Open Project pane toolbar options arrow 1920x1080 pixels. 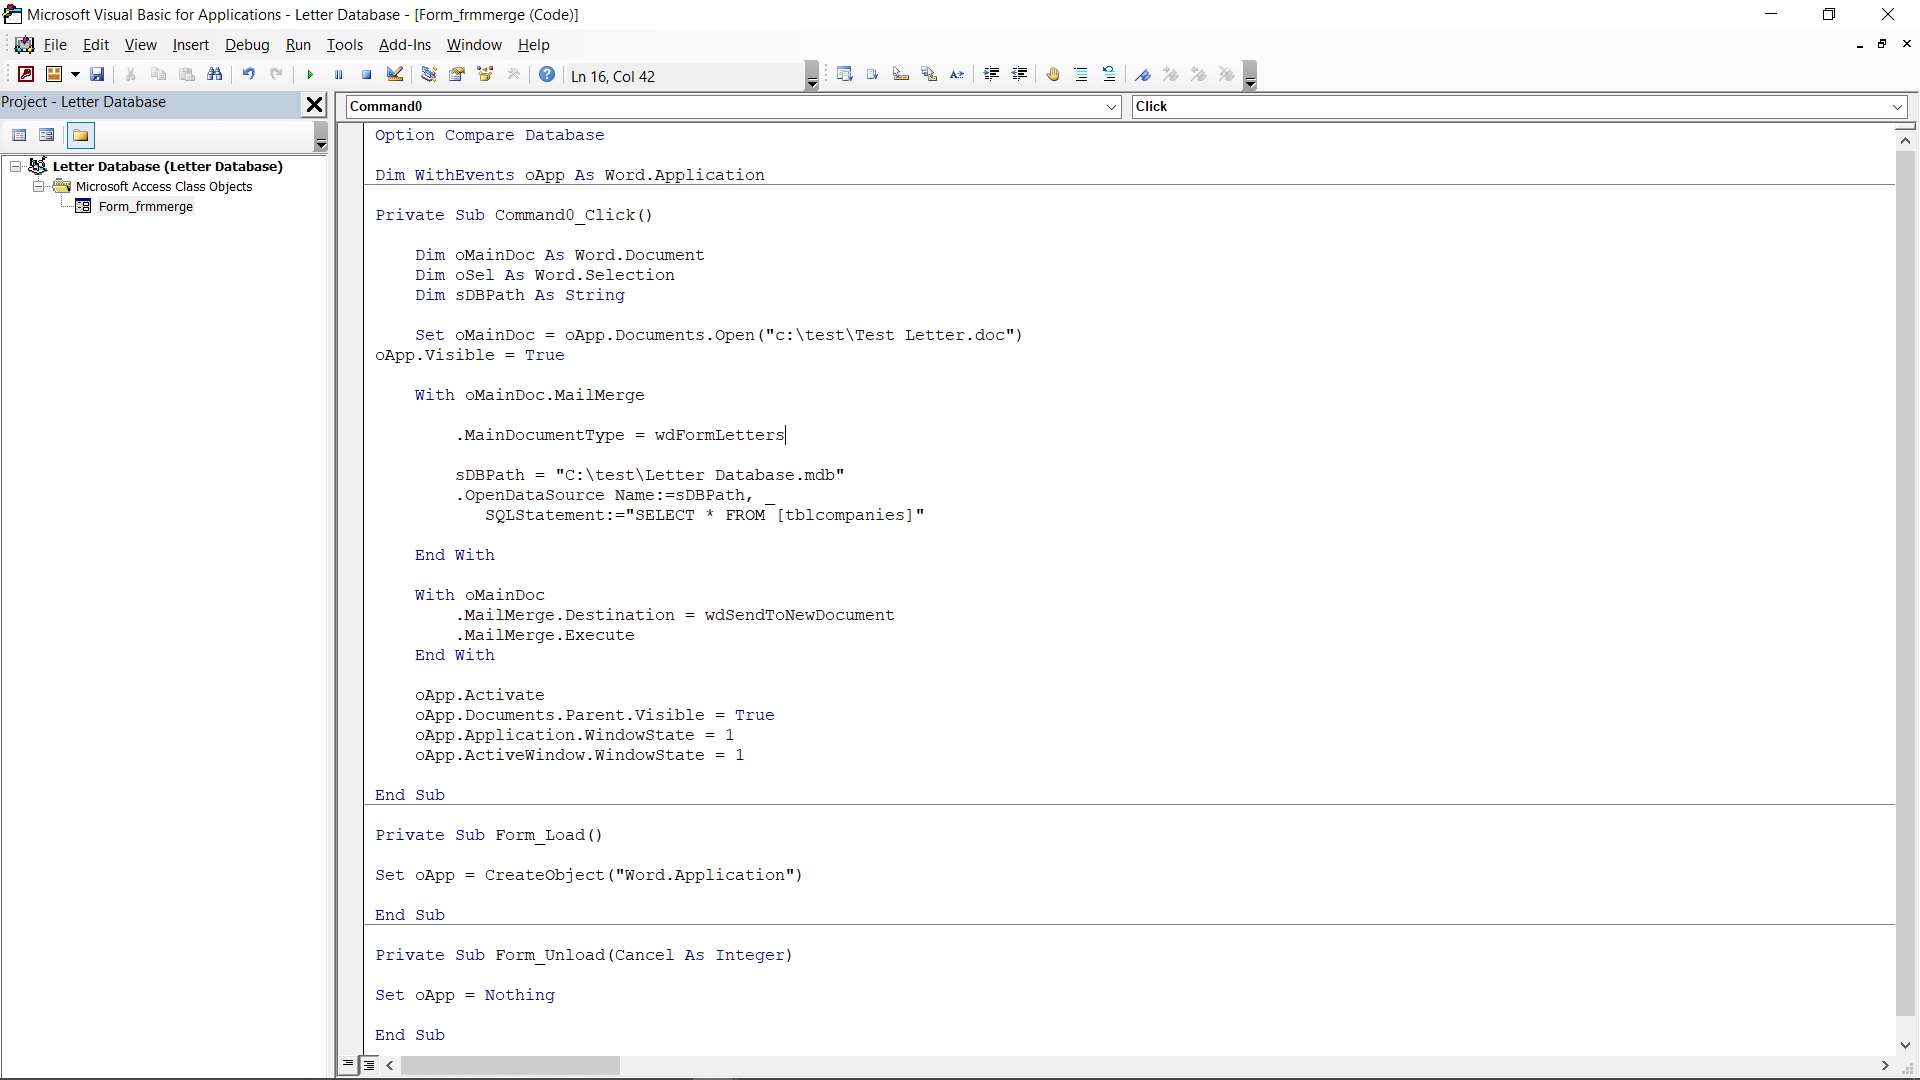(x=321, y=136)
